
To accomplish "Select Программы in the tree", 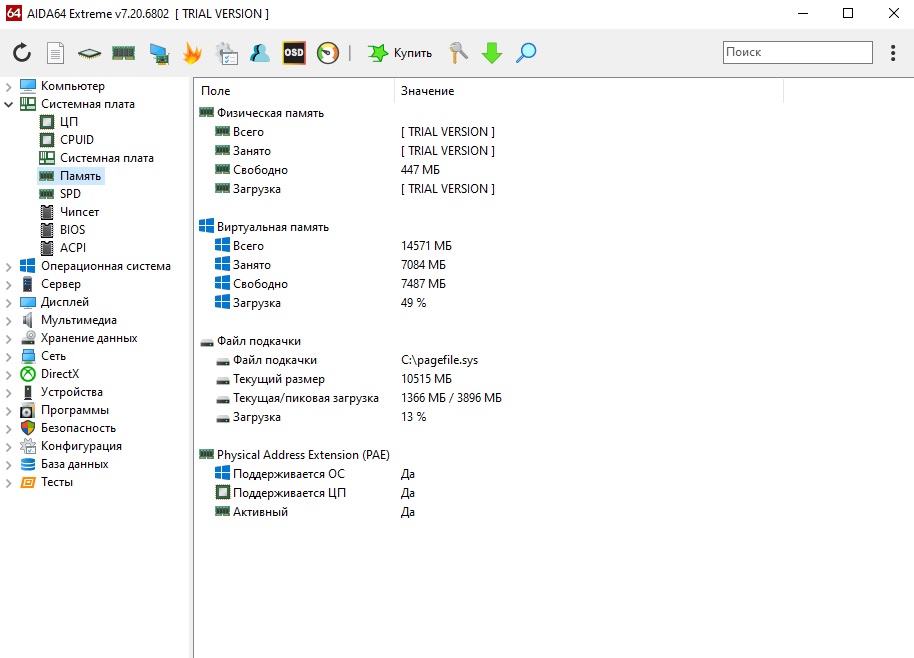I will pos(75,410).
